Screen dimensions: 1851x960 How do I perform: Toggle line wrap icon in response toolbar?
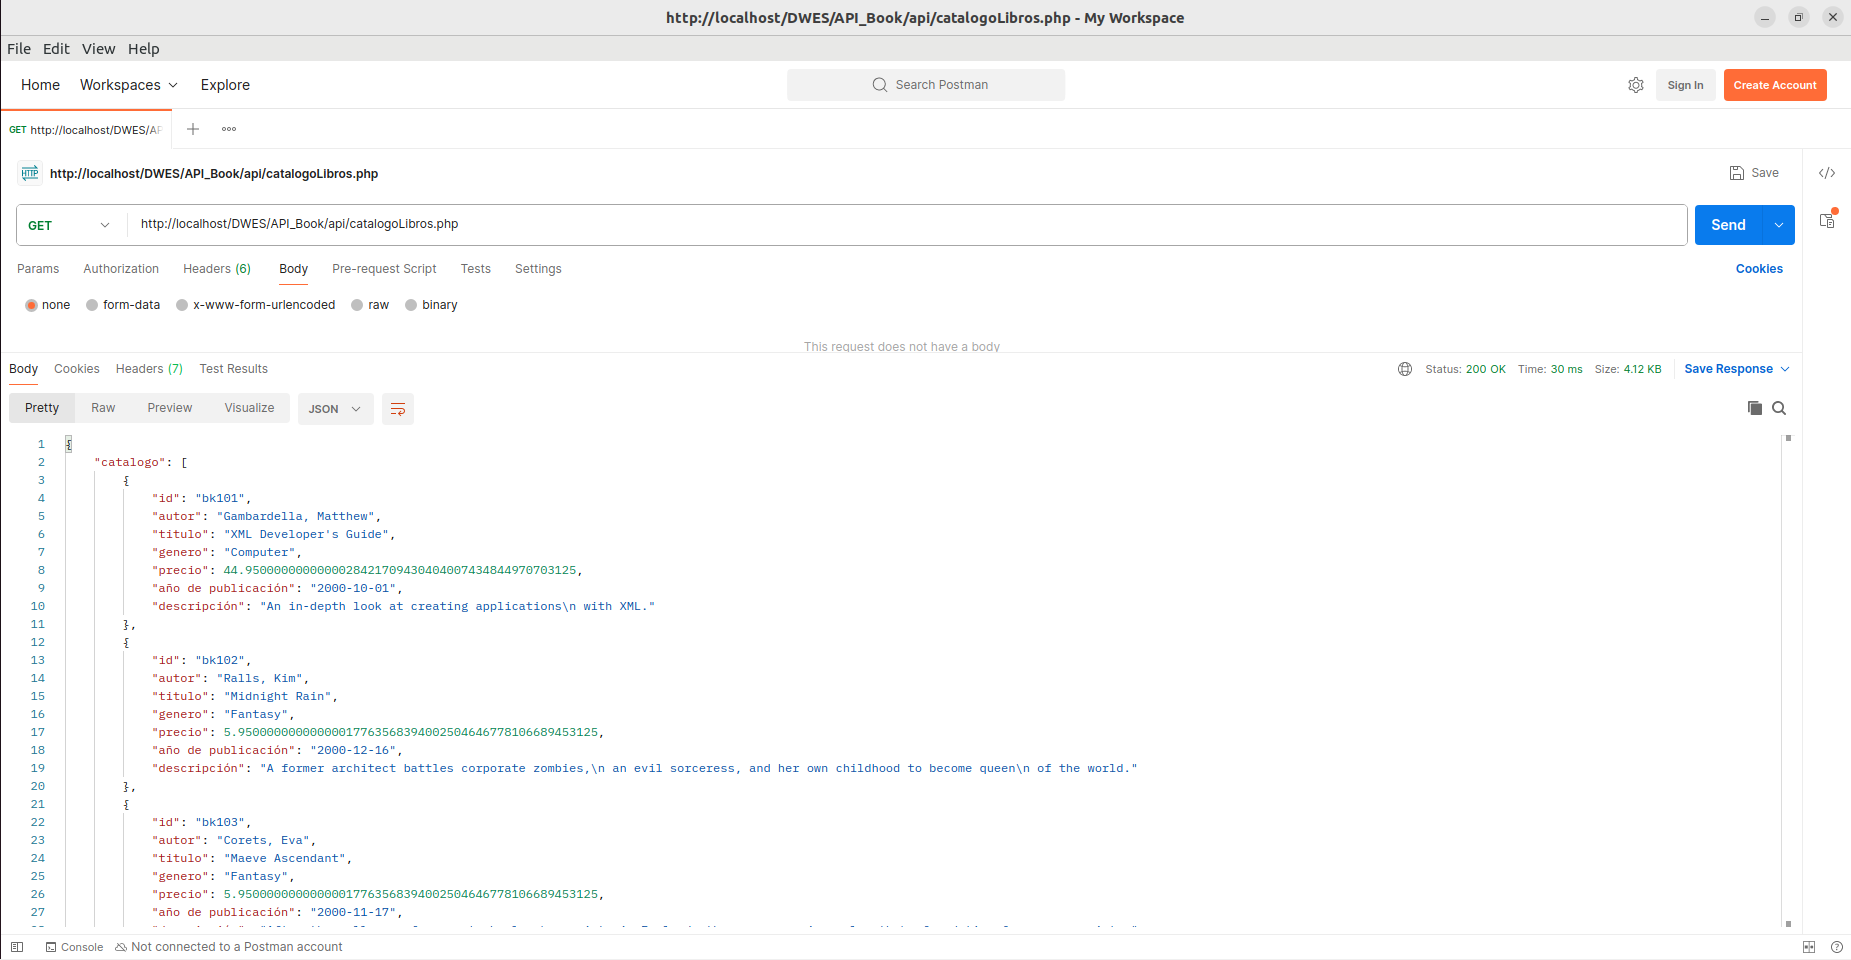point(398,409)
